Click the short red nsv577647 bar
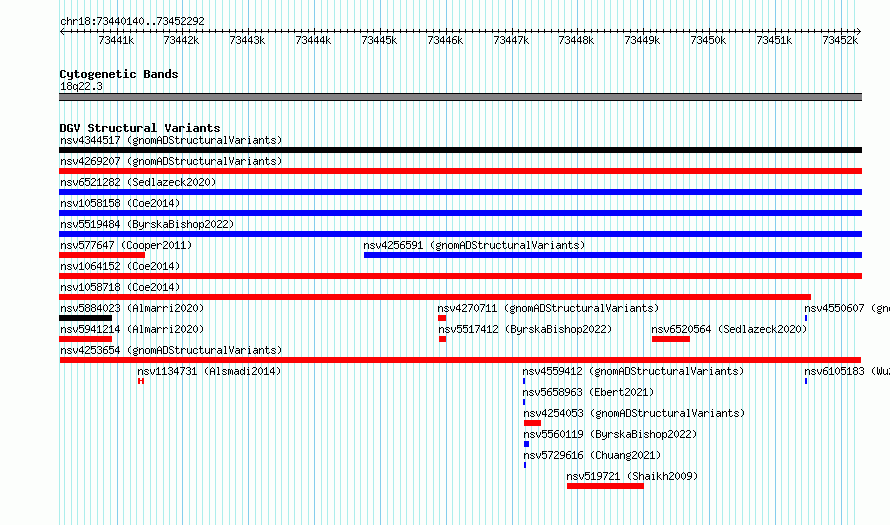Screen dimensions: 890x525 point(102,255)
